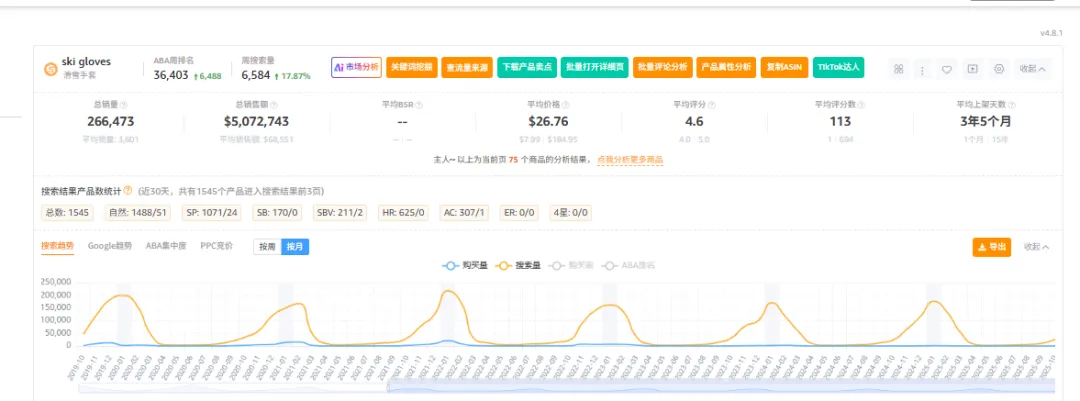Click the ski gloves keyword title

point(86,62)
